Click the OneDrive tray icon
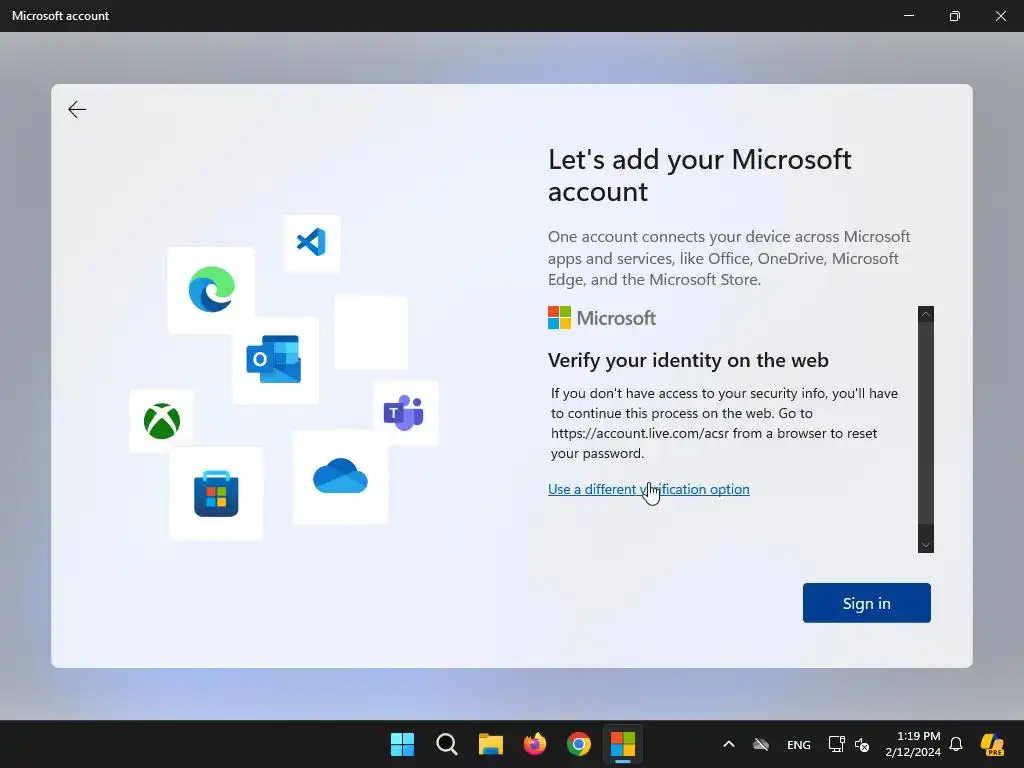 [x=761, y=744]
